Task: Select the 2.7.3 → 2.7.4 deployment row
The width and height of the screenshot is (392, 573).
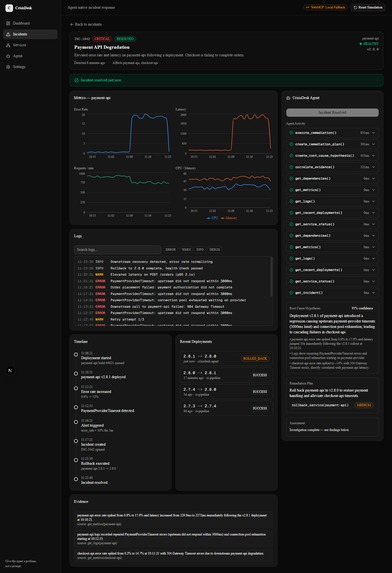Action: [x=226, y=408]
